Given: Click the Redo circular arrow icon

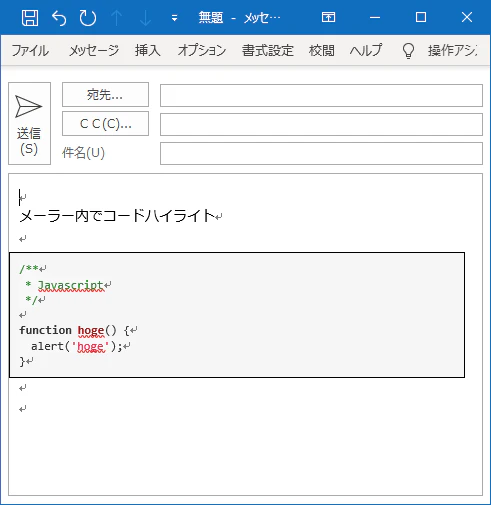Looking at the screenshot, I should click(88, 18).
